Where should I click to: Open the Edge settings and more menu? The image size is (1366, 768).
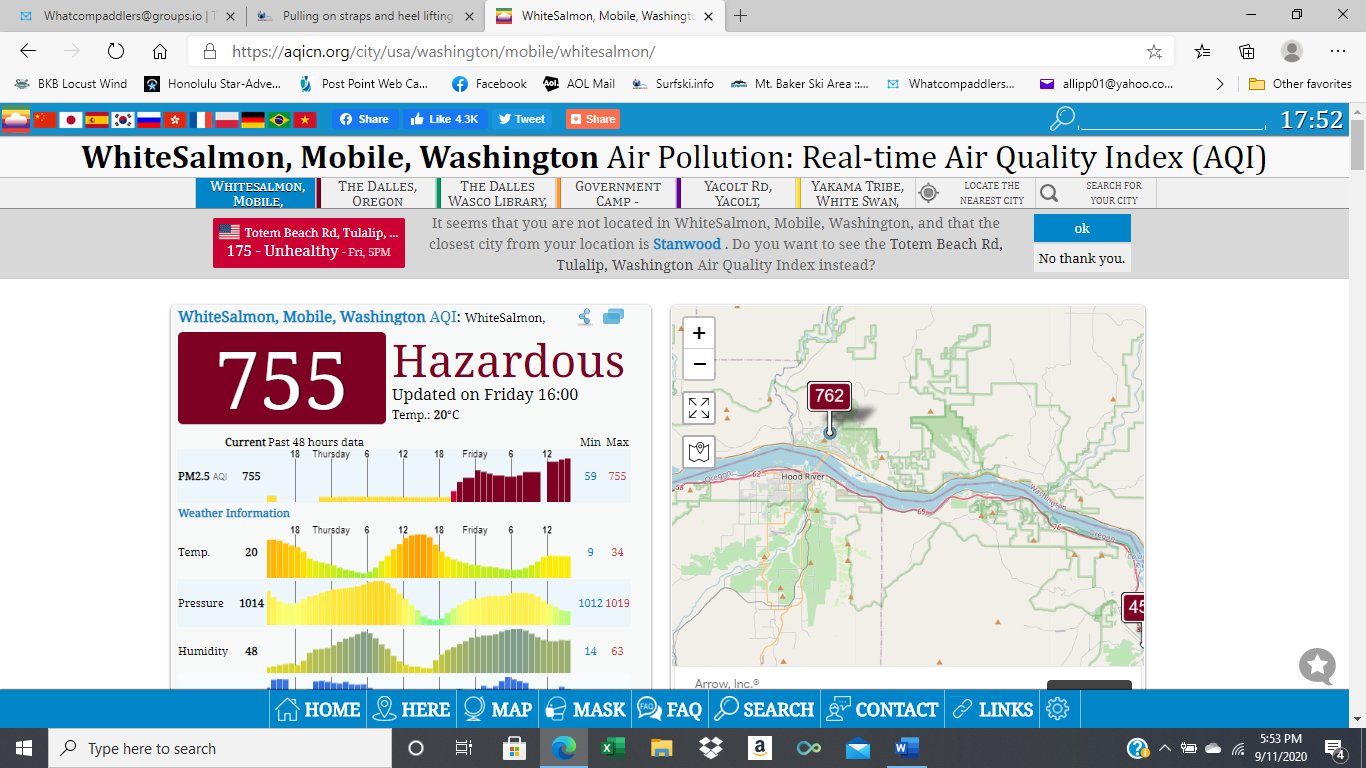(x=1338, y=52)
